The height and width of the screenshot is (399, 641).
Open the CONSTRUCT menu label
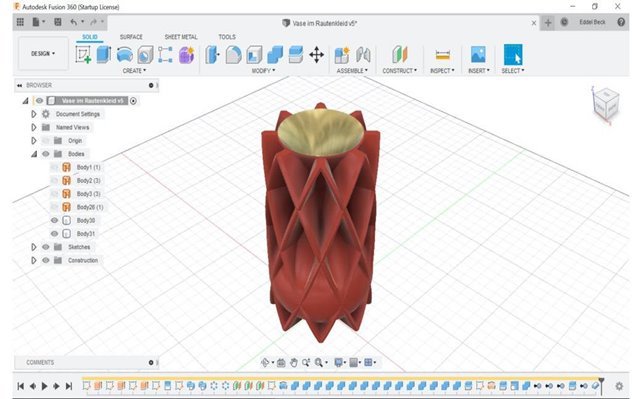pos(399,71)
